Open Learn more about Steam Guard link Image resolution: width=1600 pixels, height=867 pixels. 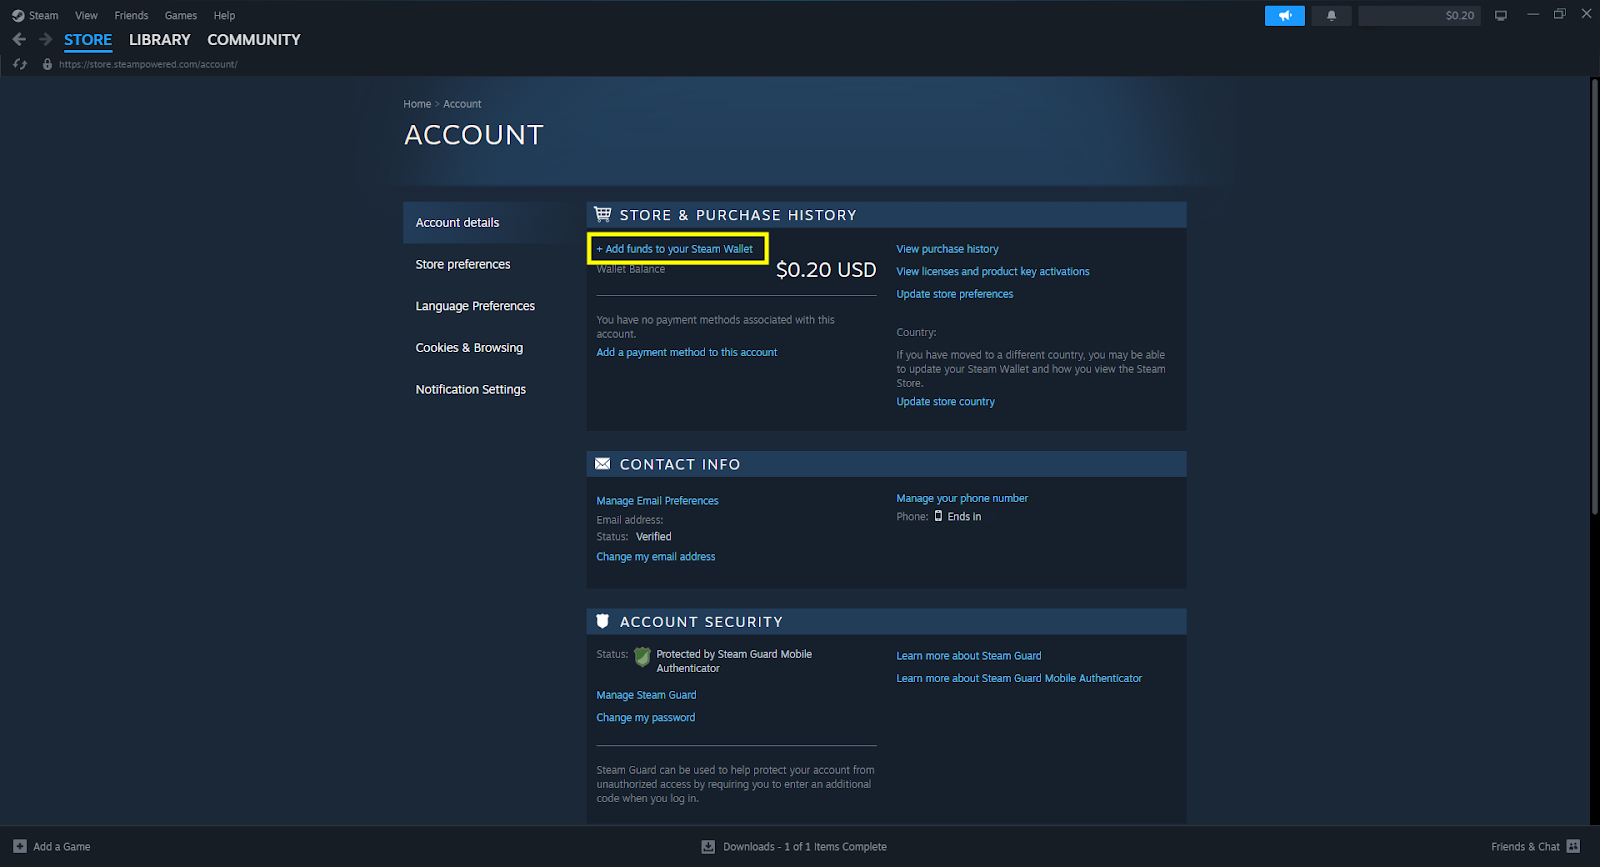coord(969,656)
